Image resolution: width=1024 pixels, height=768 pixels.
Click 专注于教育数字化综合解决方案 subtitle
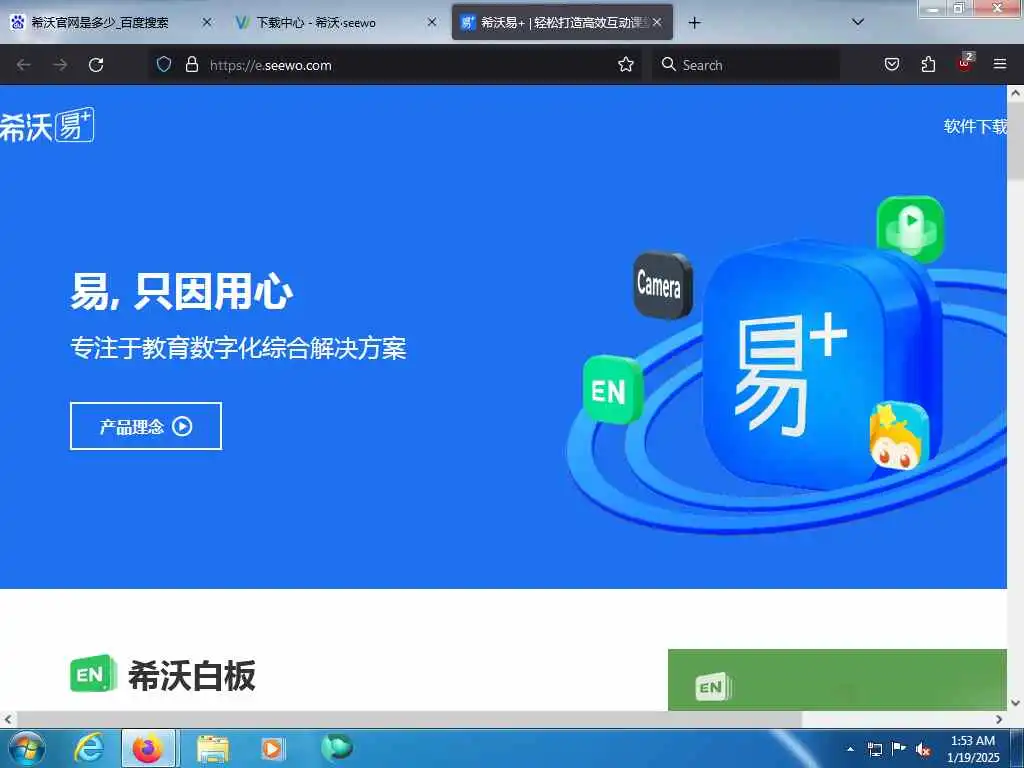point(238,347)
